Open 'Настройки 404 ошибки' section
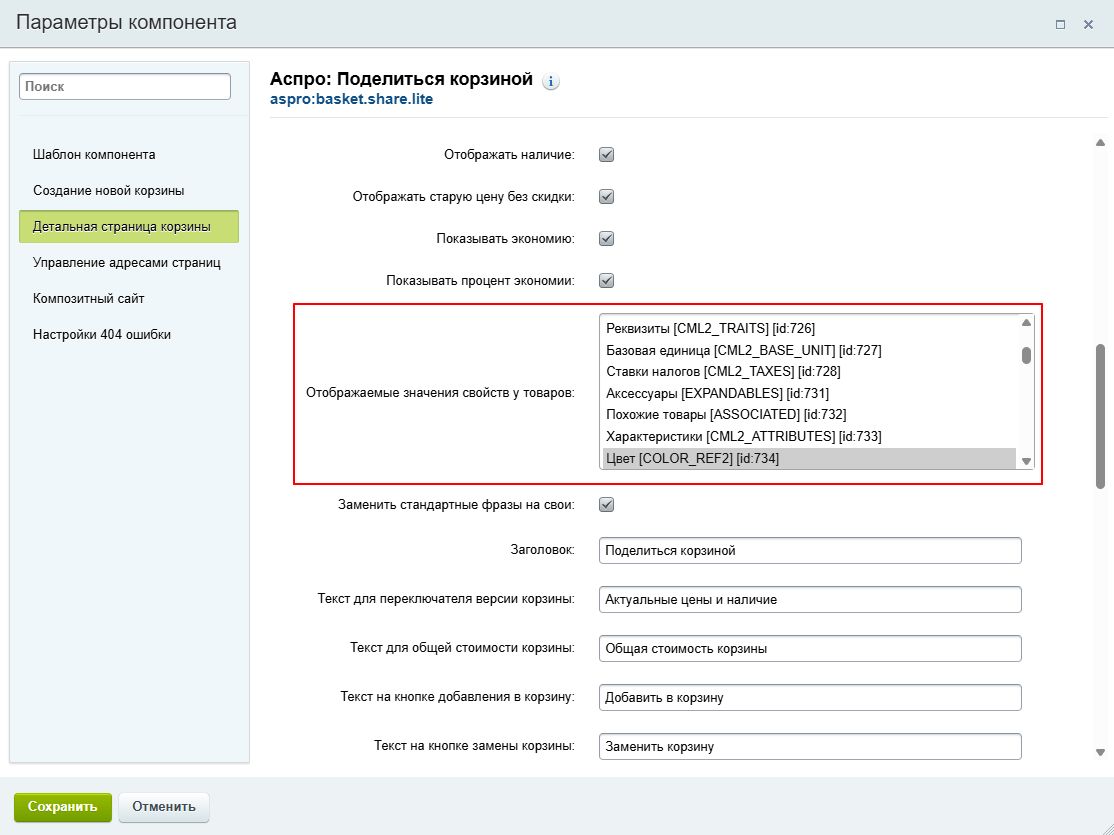The height and width of the screenshot is (835, 1114). pyautogui.click(x=102, y=335)
